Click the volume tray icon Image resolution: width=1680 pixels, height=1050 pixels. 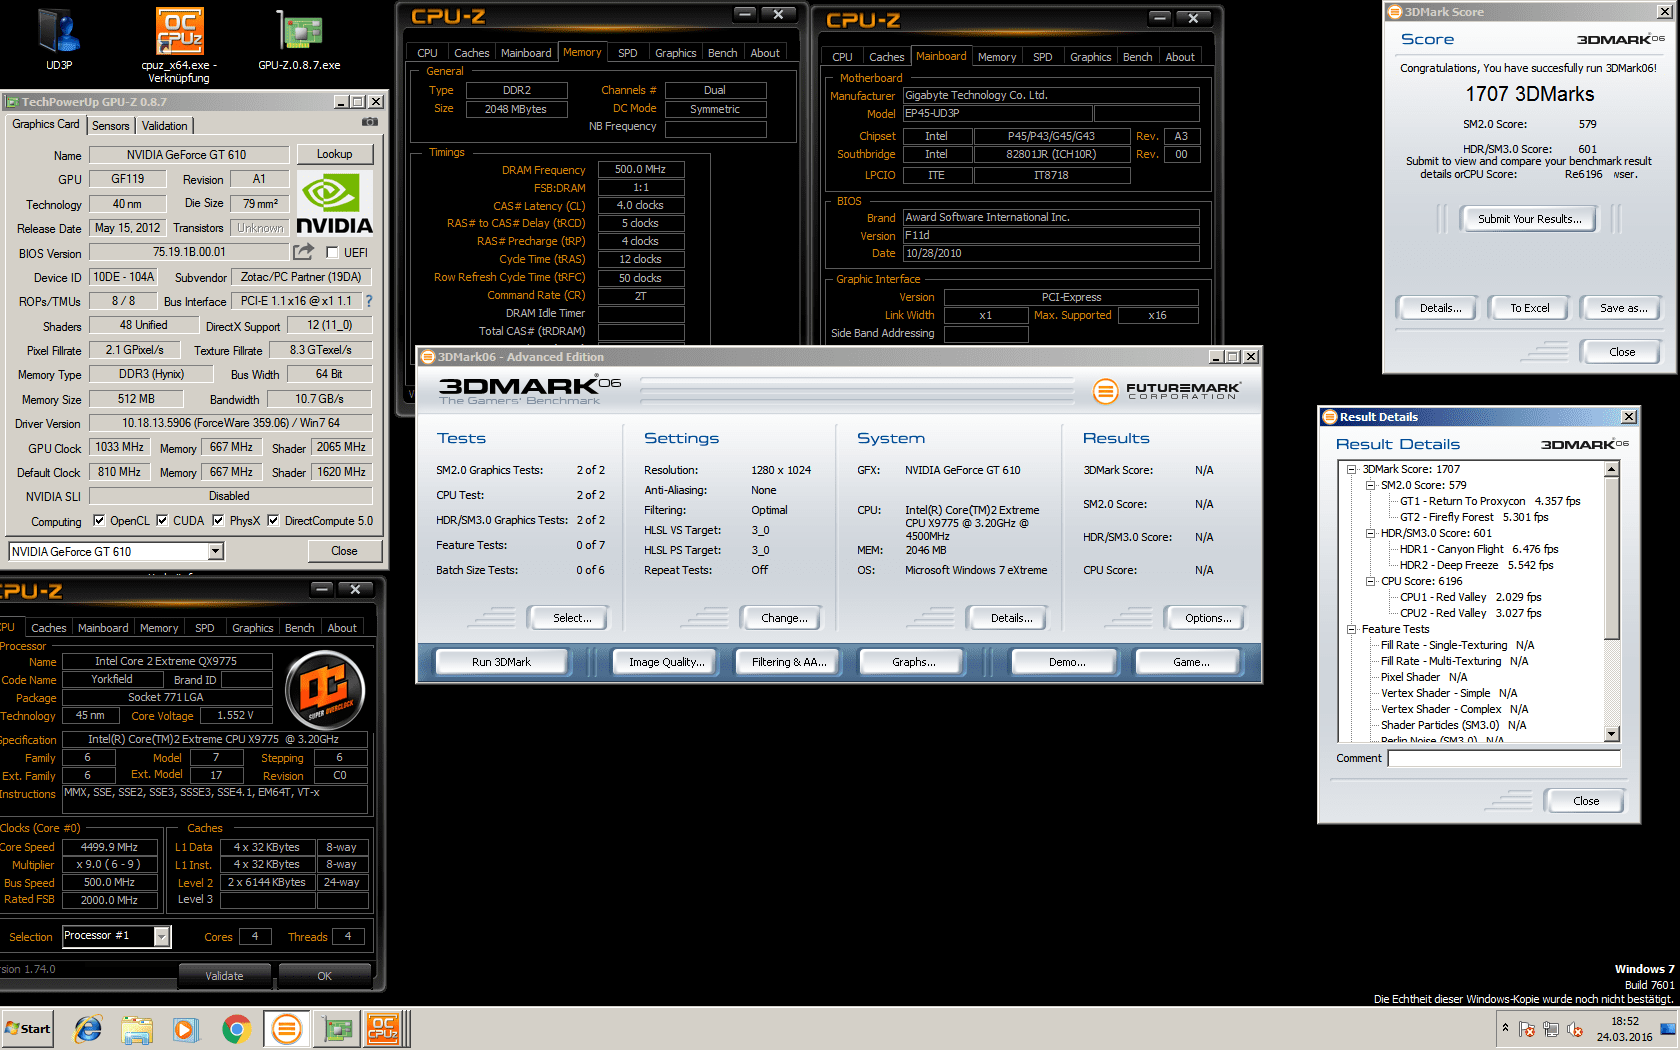[1575, 1029]
